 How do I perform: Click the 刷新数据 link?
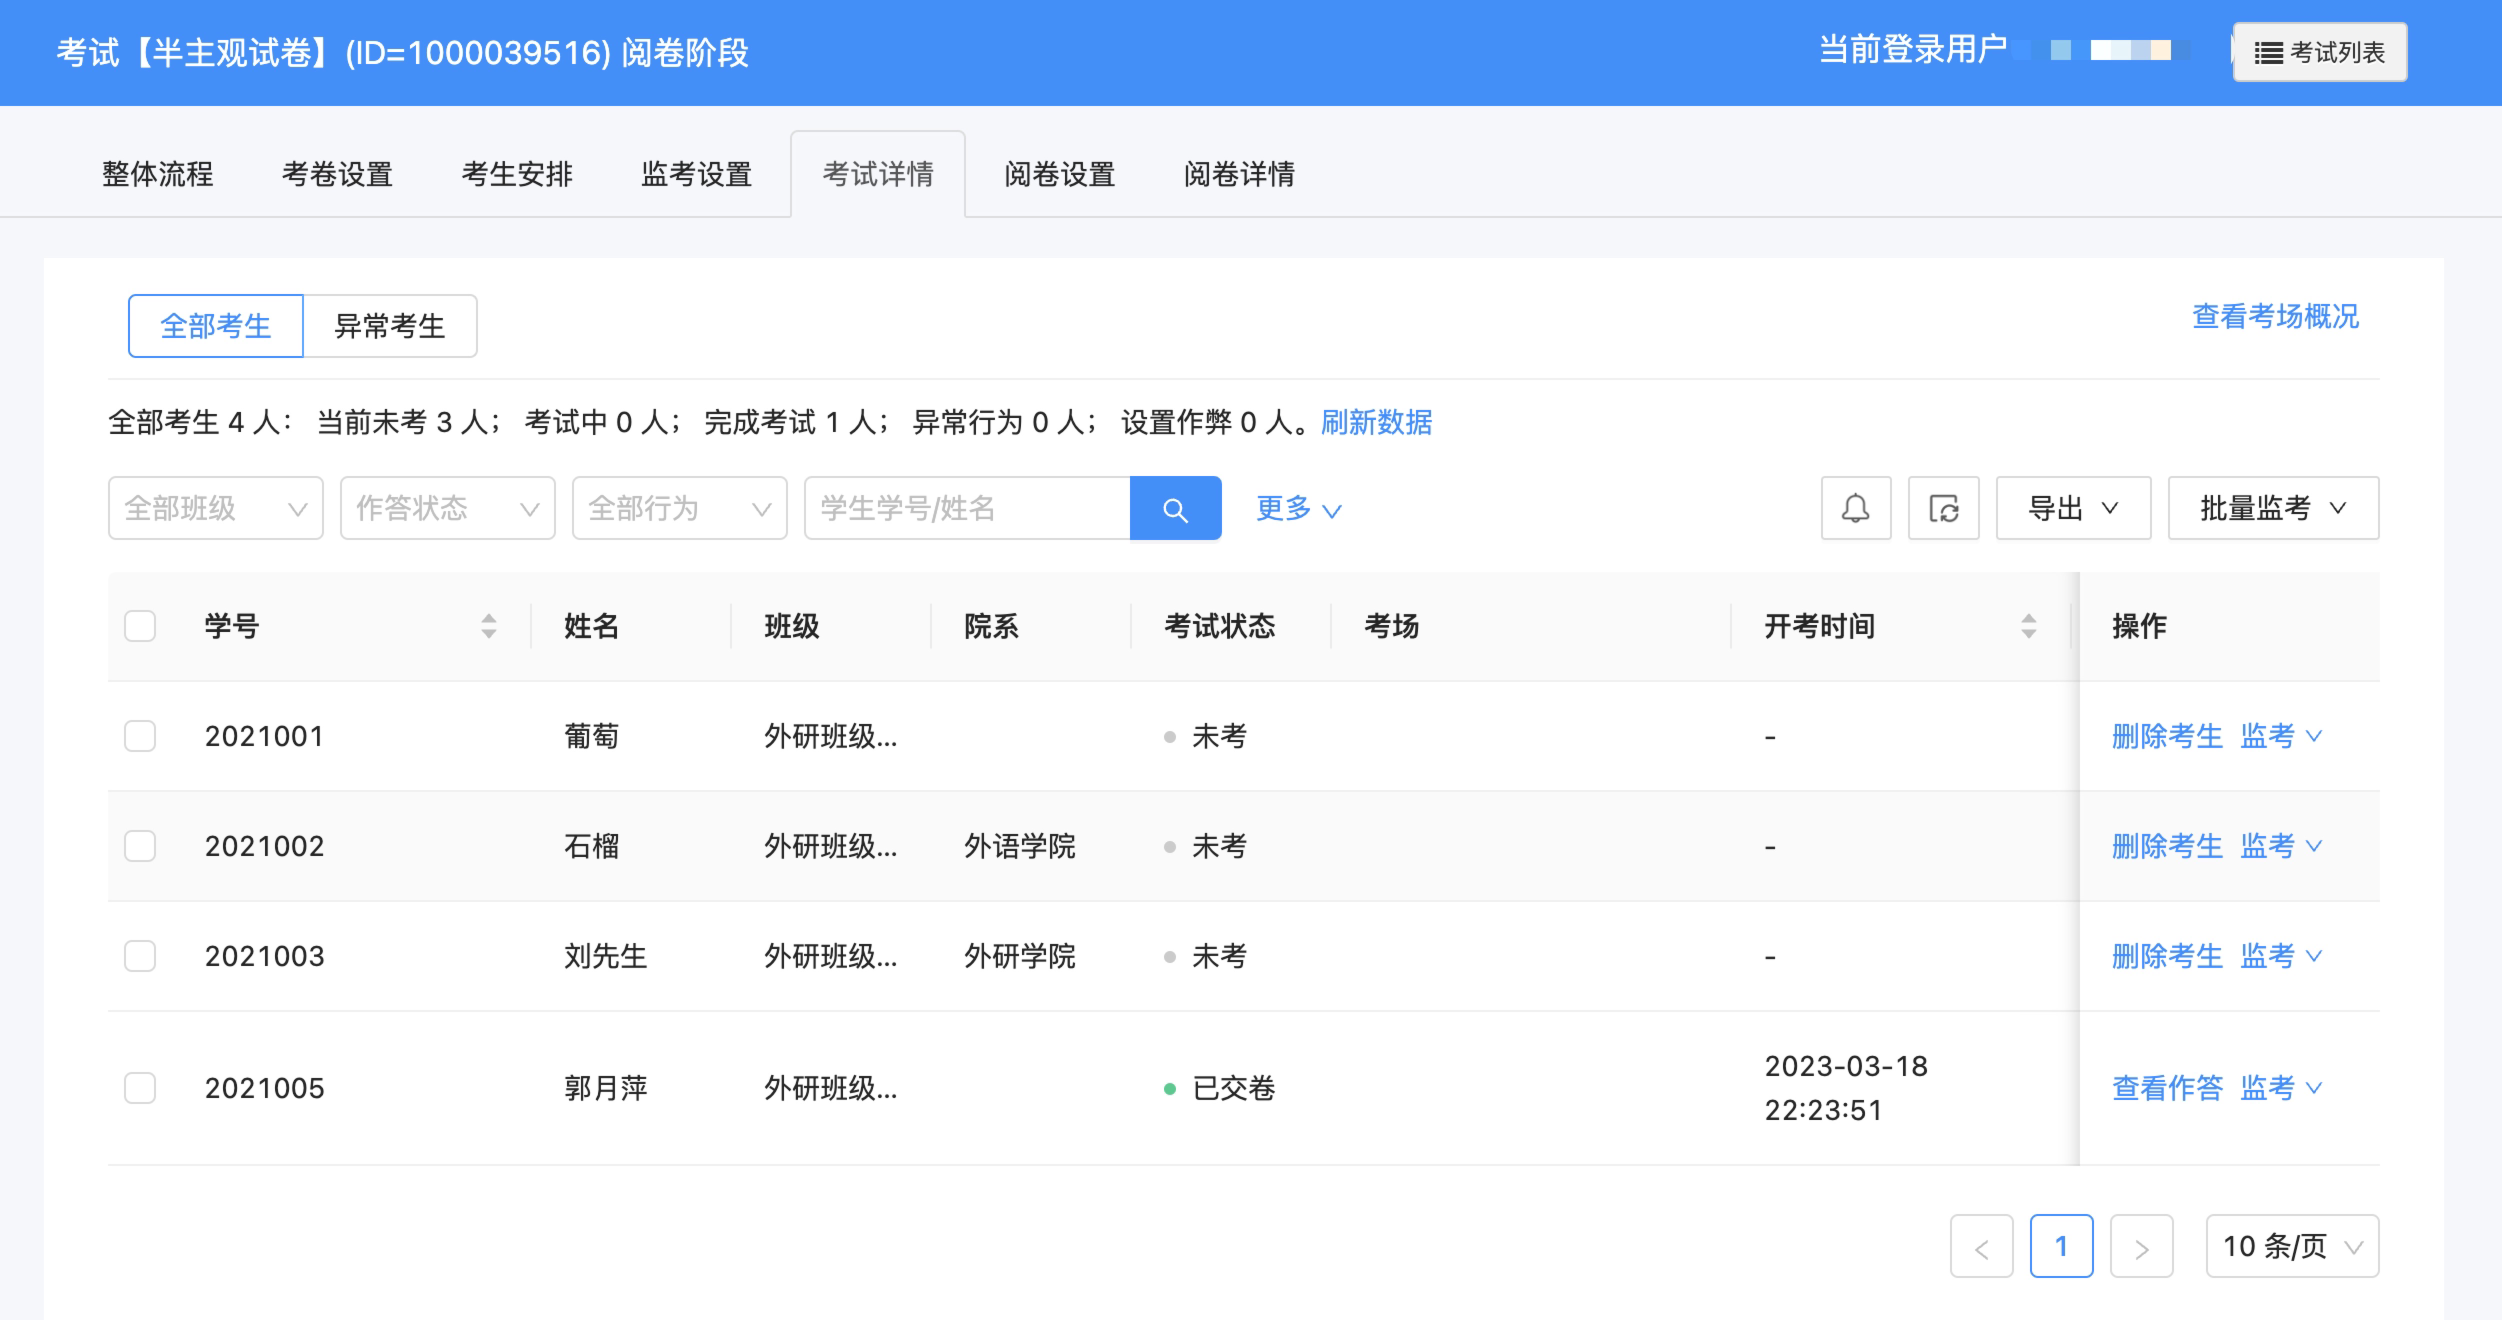(x=1376, y=422)
